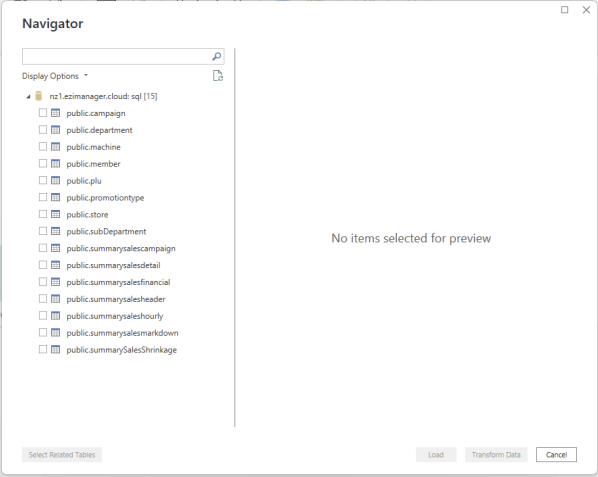Click table icon beside public.store
The image size is (598, 477).
coord(55,214)
